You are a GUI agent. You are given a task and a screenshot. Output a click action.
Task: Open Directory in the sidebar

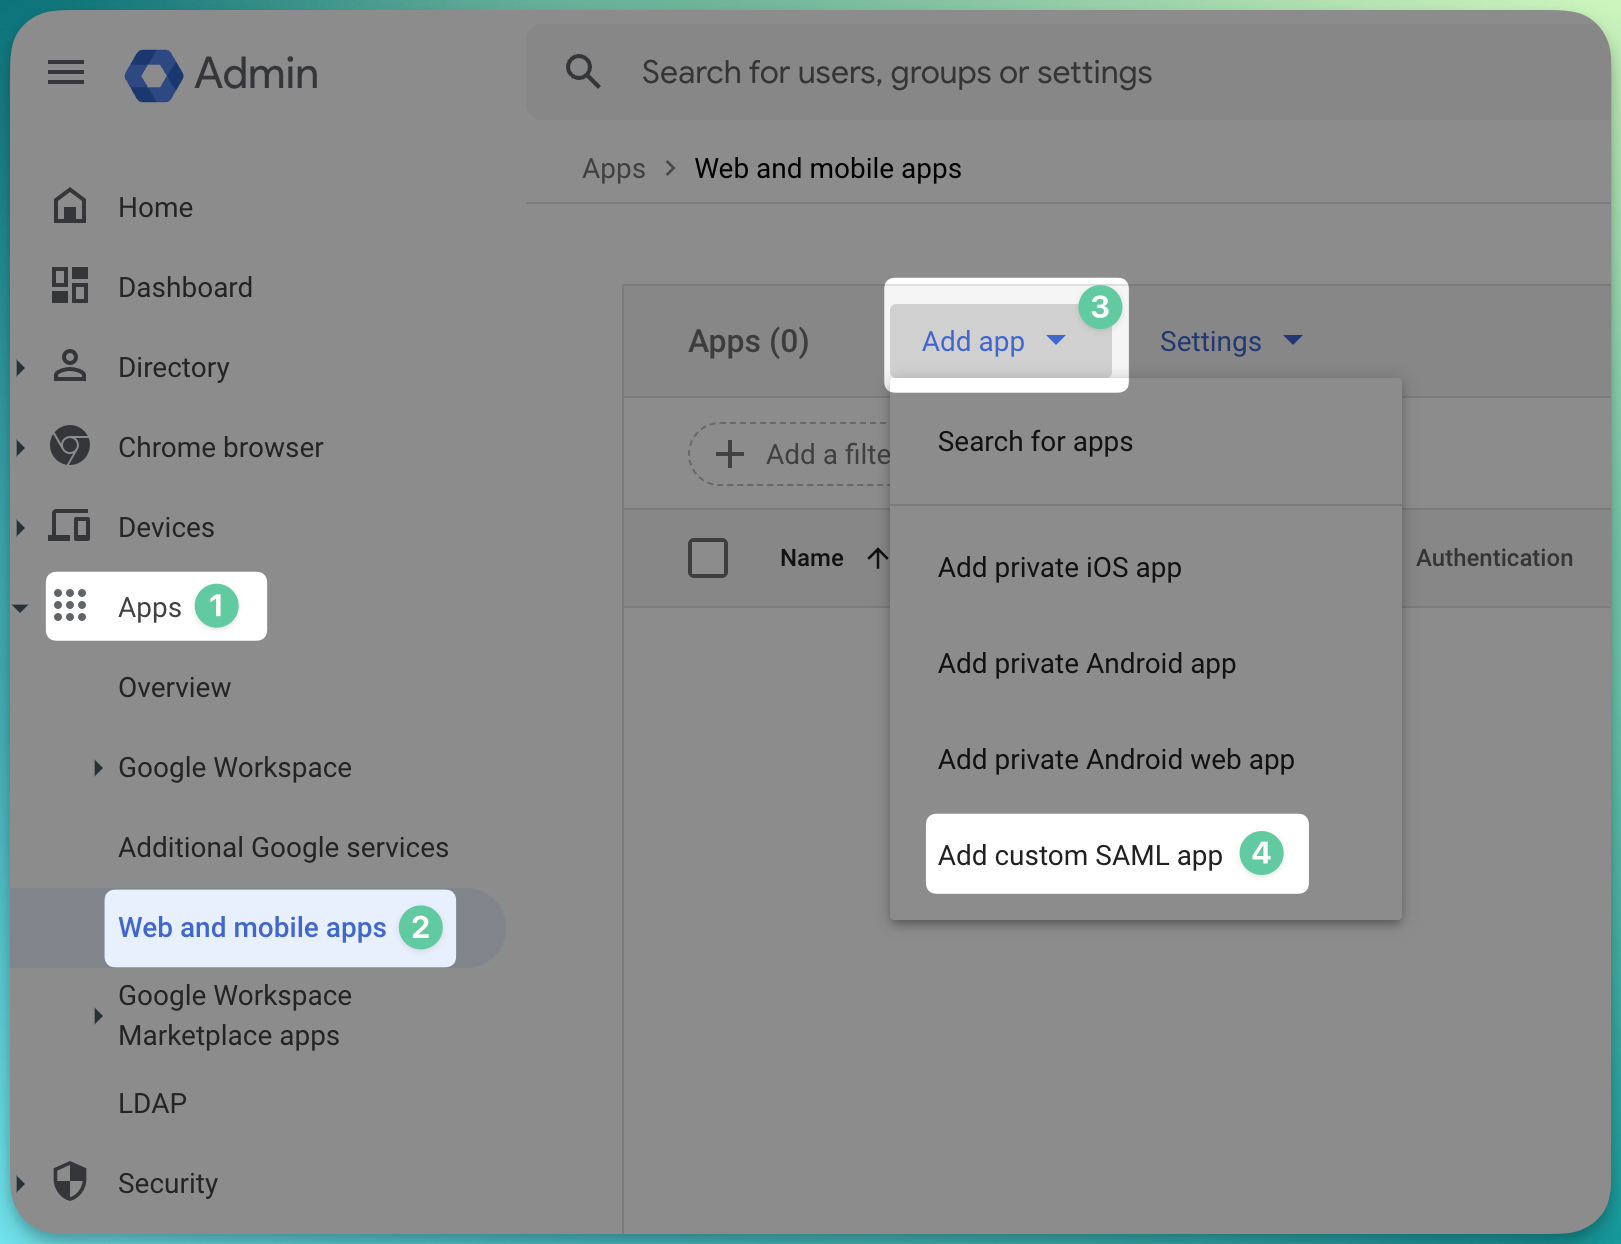click(x=174, y=367)
